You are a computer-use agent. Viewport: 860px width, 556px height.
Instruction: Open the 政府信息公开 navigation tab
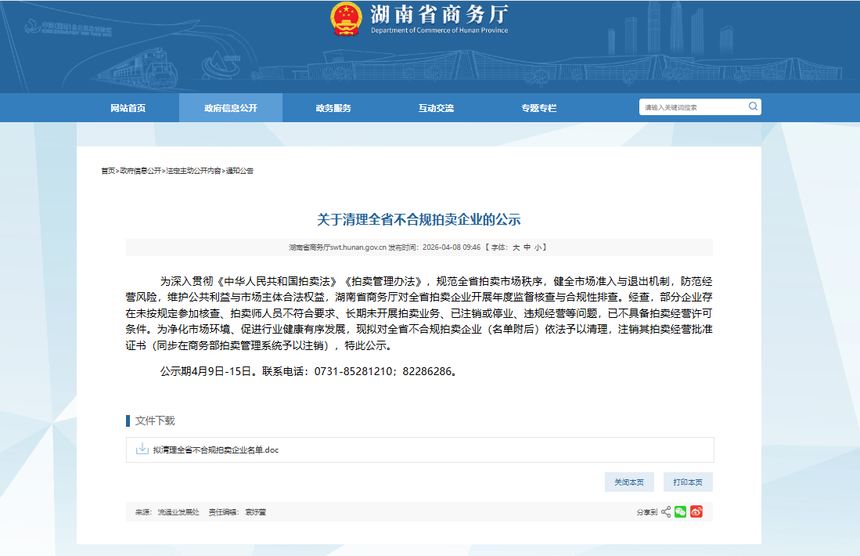[230, 108]
